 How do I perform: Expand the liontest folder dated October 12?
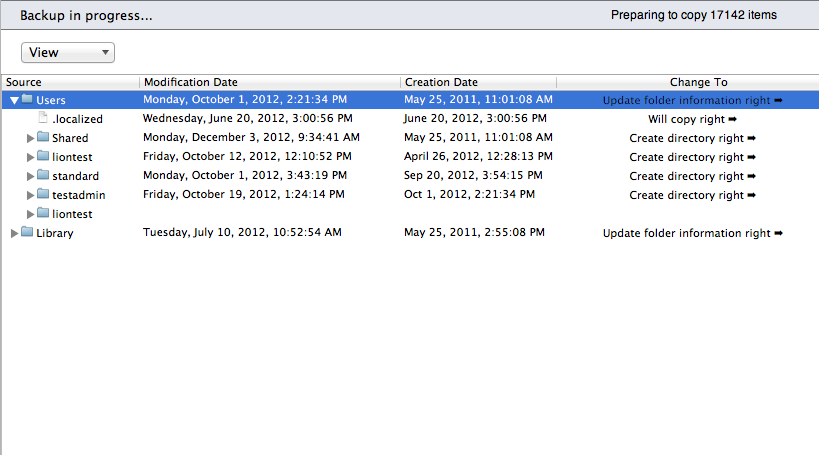coord(30,157)
